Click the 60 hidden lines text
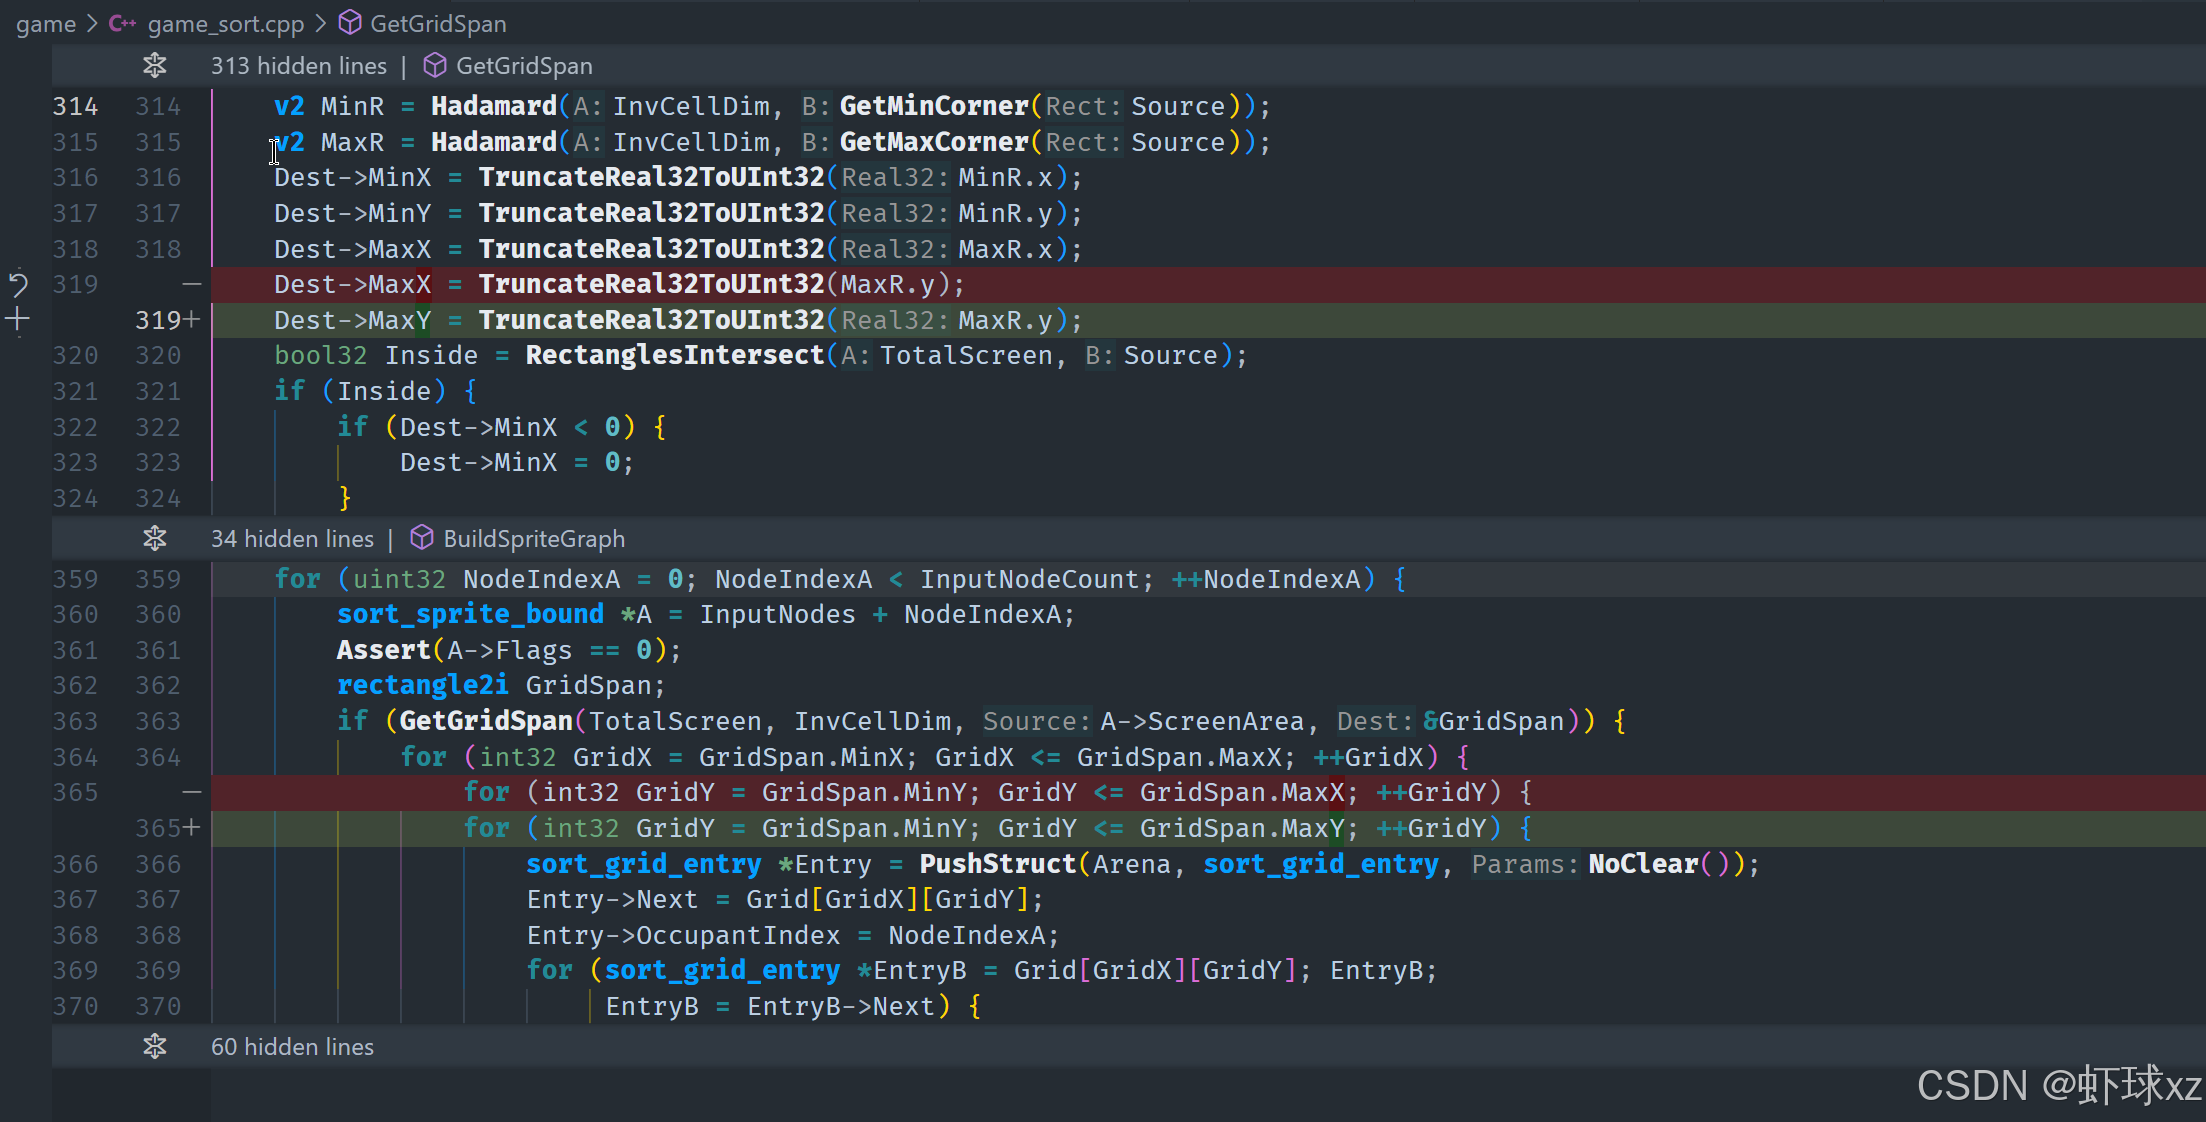2206x1122 pixels. [292, 1047]
